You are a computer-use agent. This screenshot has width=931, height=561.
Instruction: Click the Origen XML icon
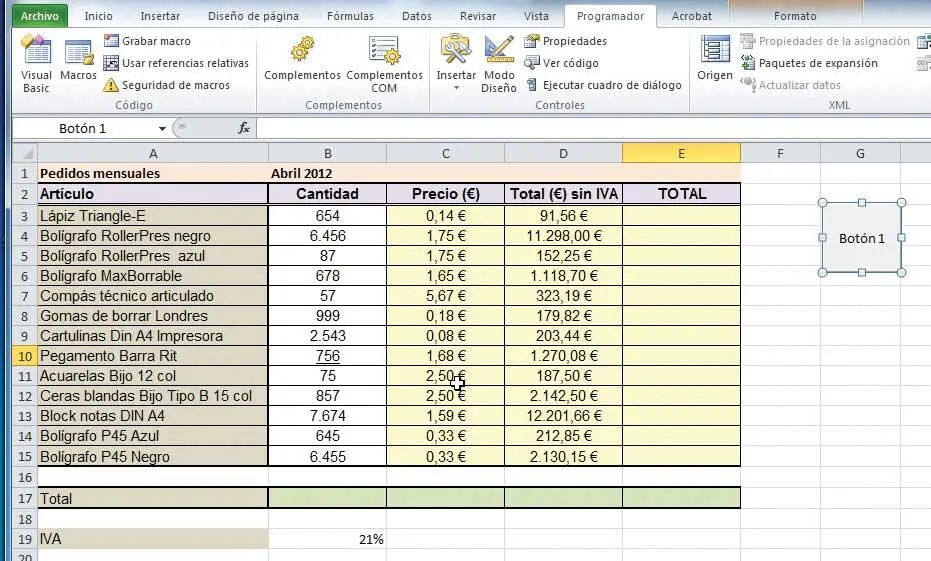(x=715, y=61)
